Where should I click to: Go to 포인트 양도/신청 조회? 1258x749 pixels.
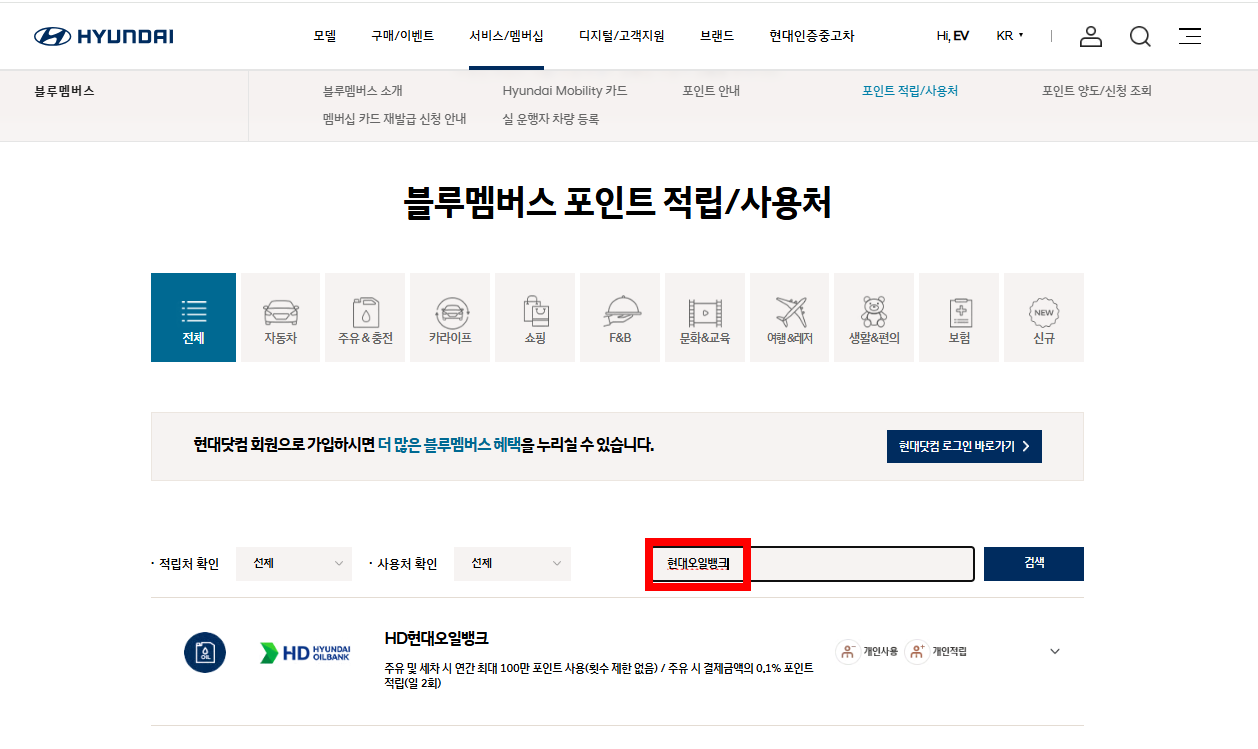(x=1097, y=91)
